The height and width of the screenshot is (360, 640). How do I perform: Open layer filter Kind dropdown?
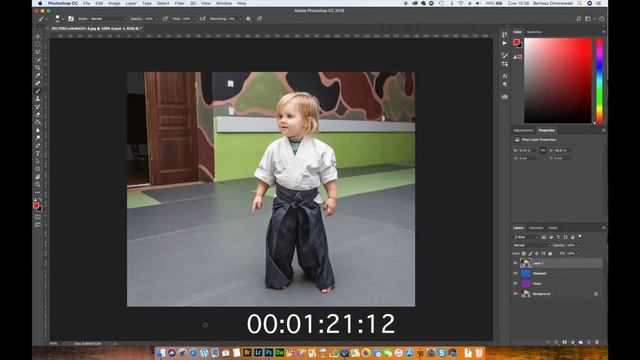pos(527,237)
